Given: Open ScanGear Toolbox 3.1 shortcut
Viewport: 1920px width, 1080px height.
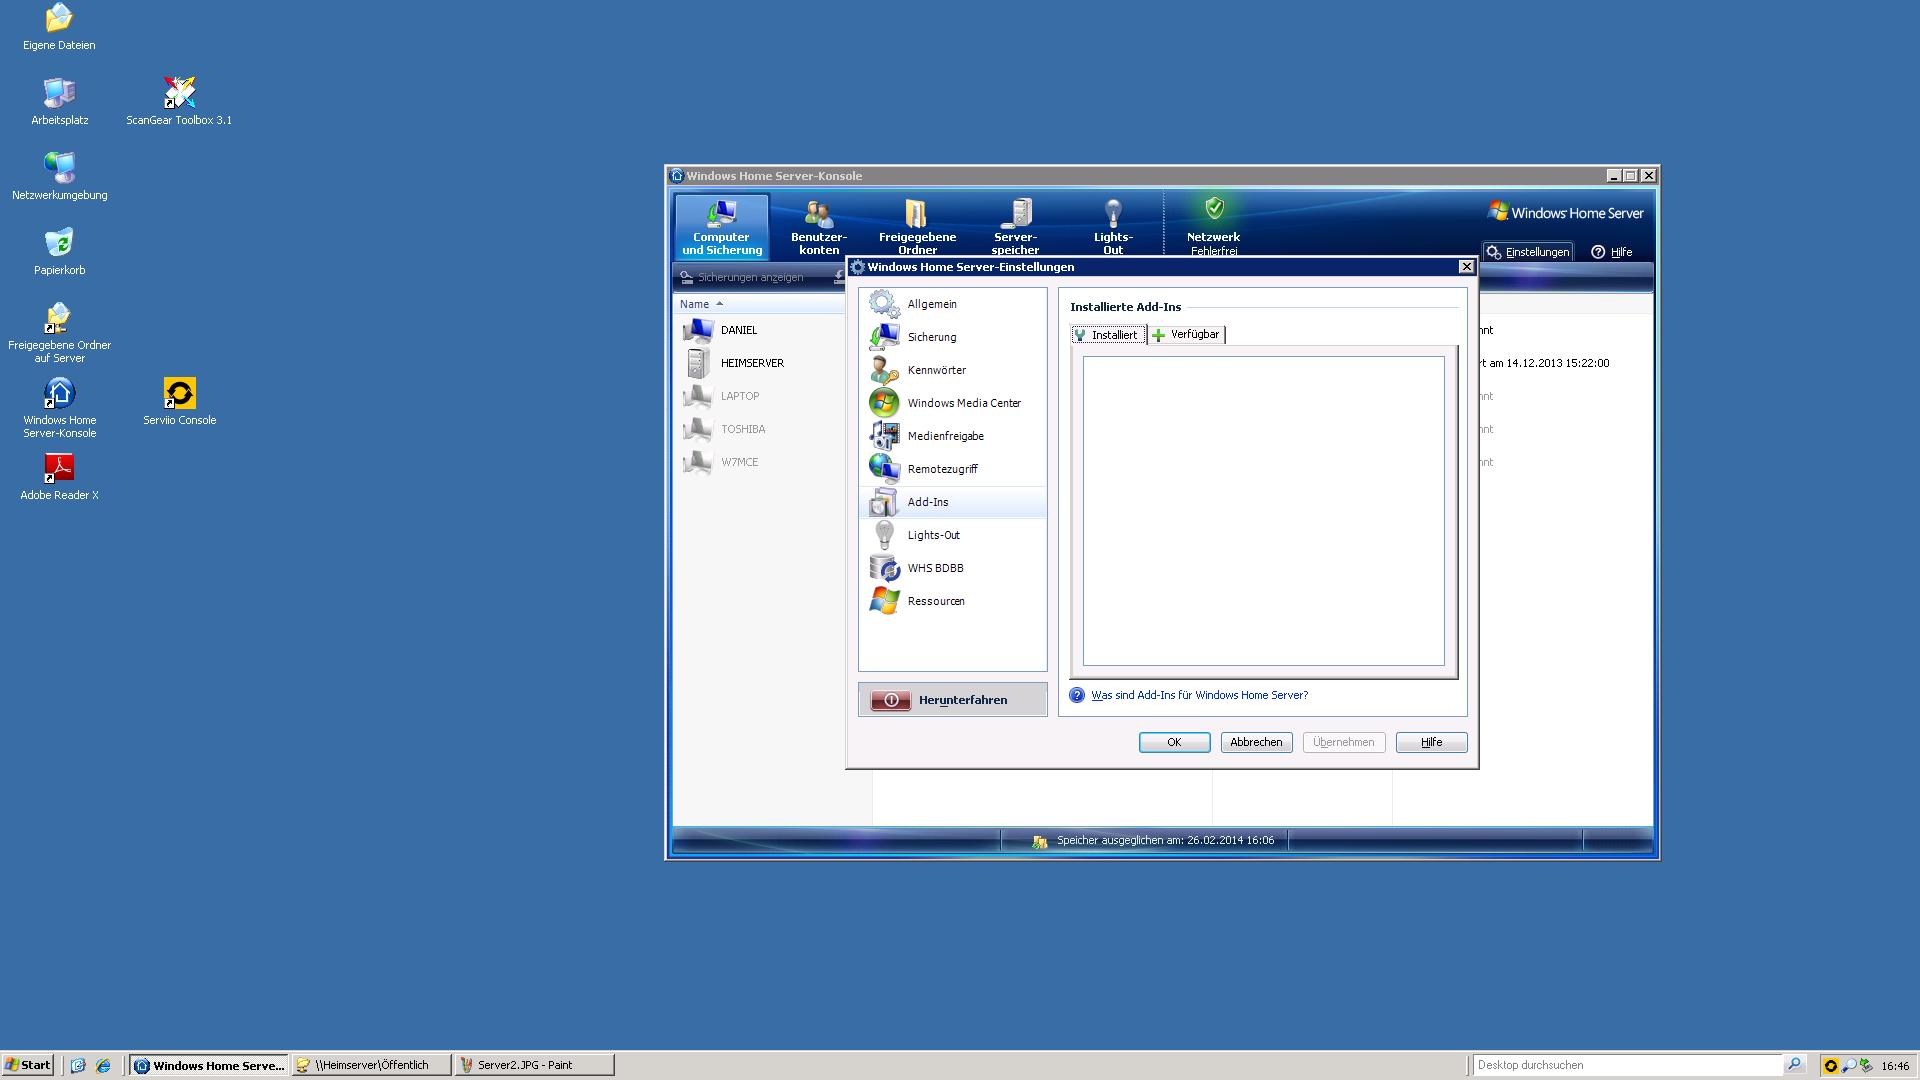Looking at the screenshot, I should pos(179,102).
